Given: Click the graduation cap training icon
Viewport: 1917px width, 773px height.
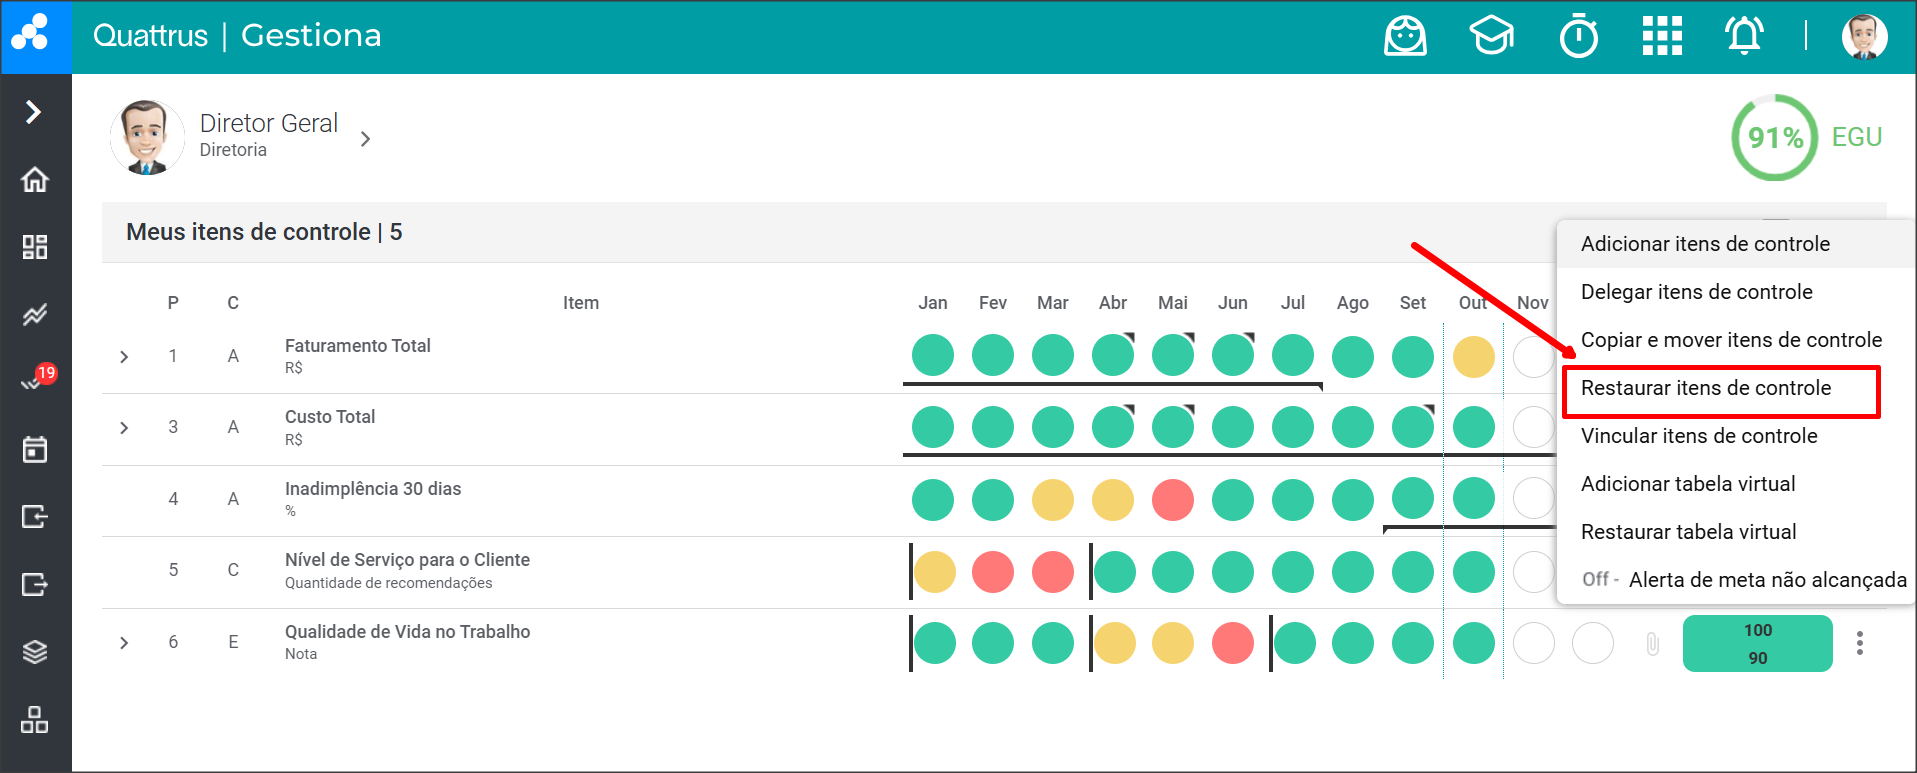Looking at the screenshot, I should coord(1491,37).
